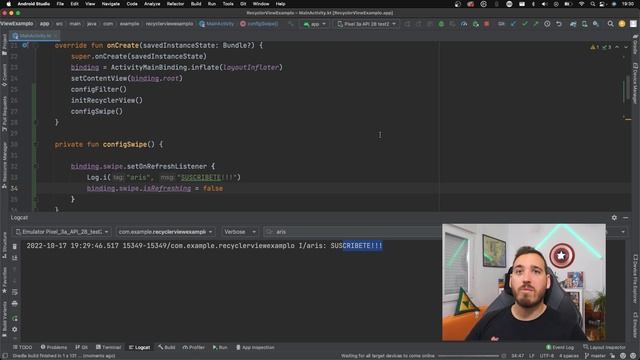Select the MainActivity.kt editor tab
Viewport: 640px width, 360px height.
(36, 36)
